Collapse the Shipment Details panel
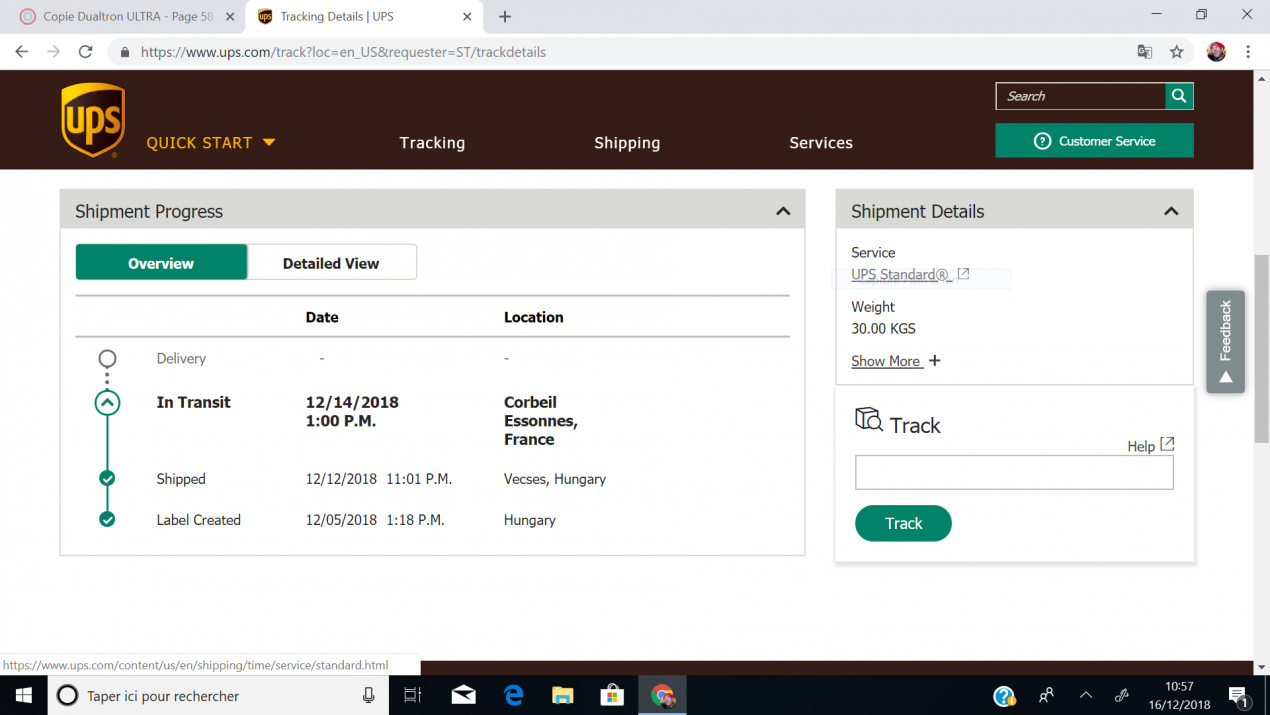 1171,211
